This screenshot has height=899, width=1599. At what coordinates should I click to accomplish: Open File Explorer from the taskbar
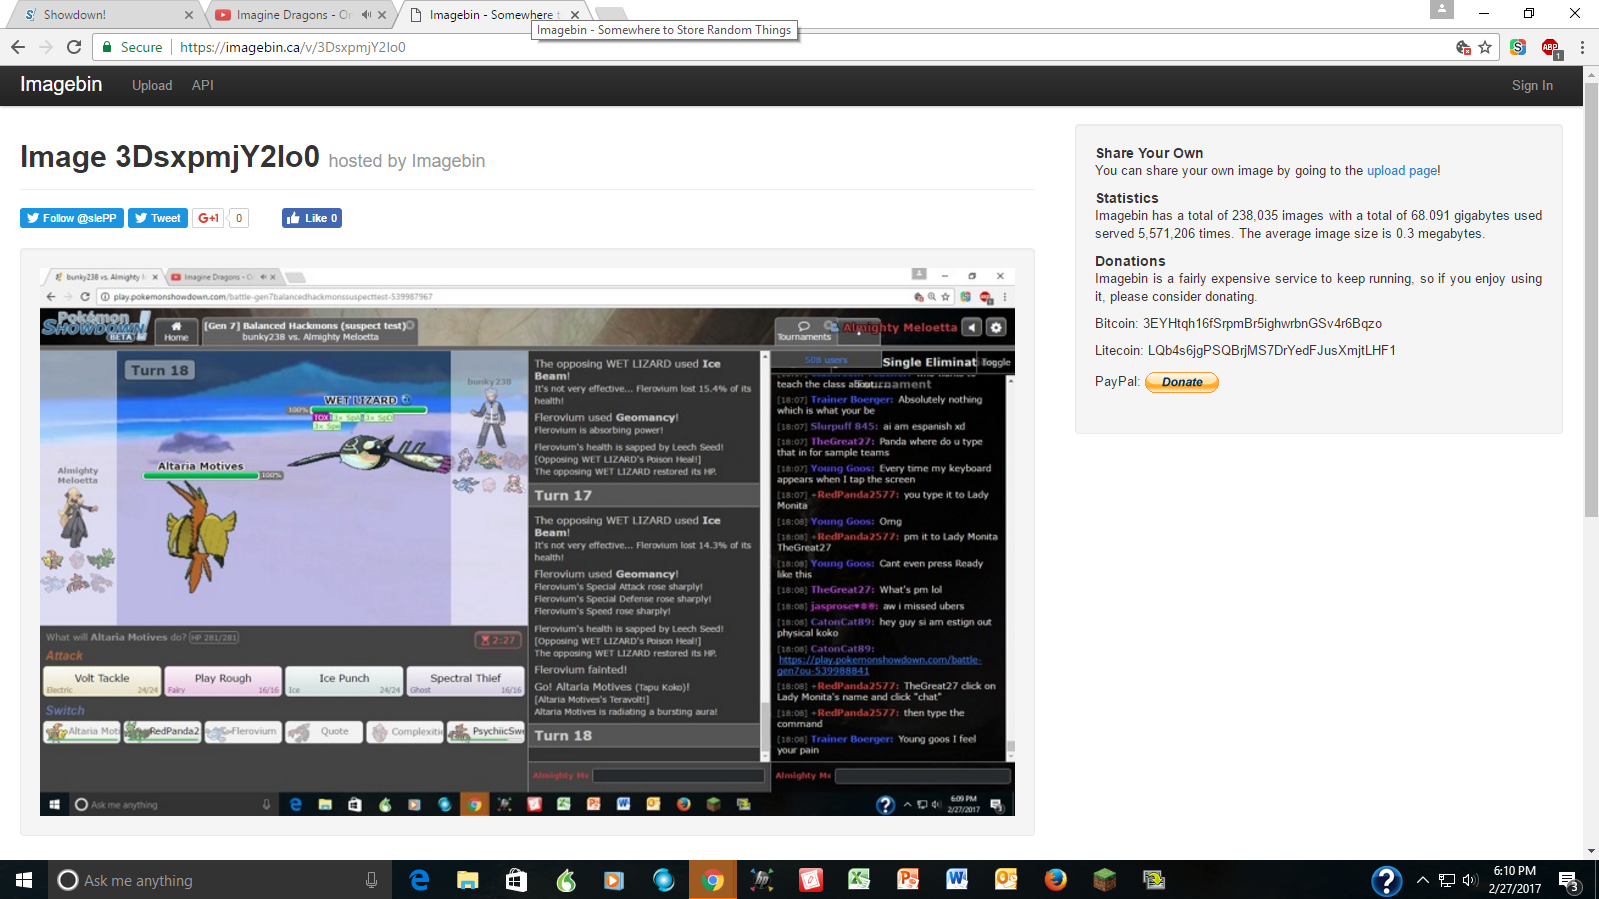pyautogui.click(x=468, y=880)
